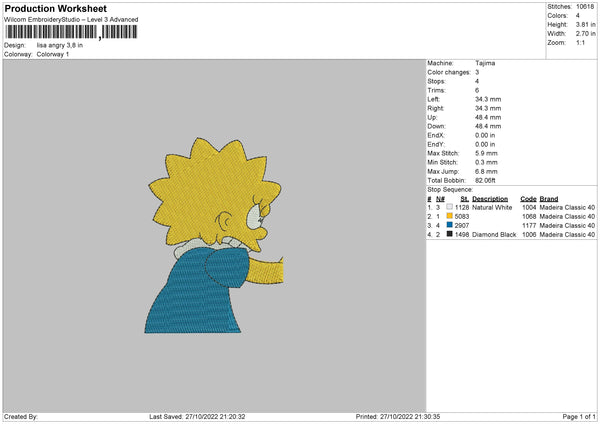Viewport: 600px width, 424px height.
Task: Click the 'Wilcom EmbroideryStudio – Level 3 Advanced' text
Action: click(71, 20)
